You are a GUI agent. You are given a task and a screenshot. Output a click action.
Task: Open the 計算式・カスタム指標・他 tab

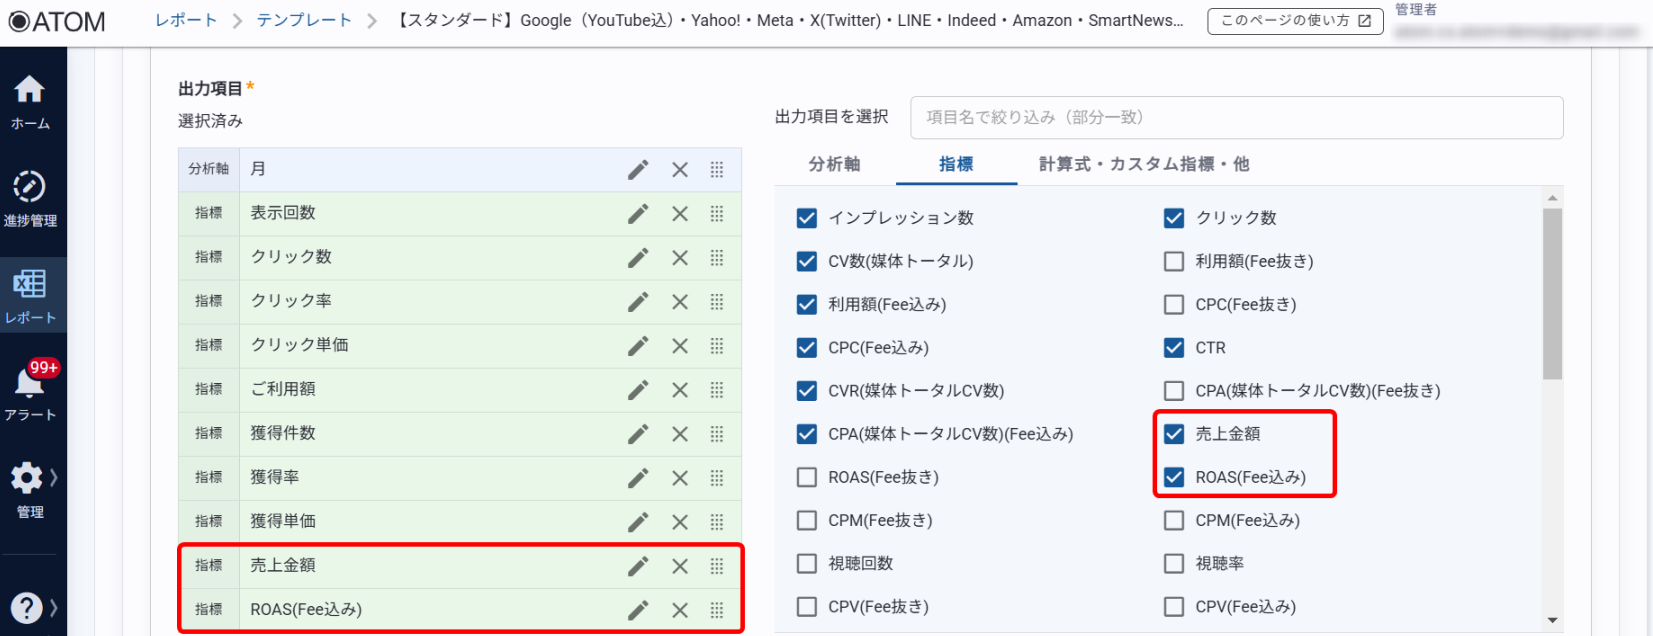coord(1144,164)
